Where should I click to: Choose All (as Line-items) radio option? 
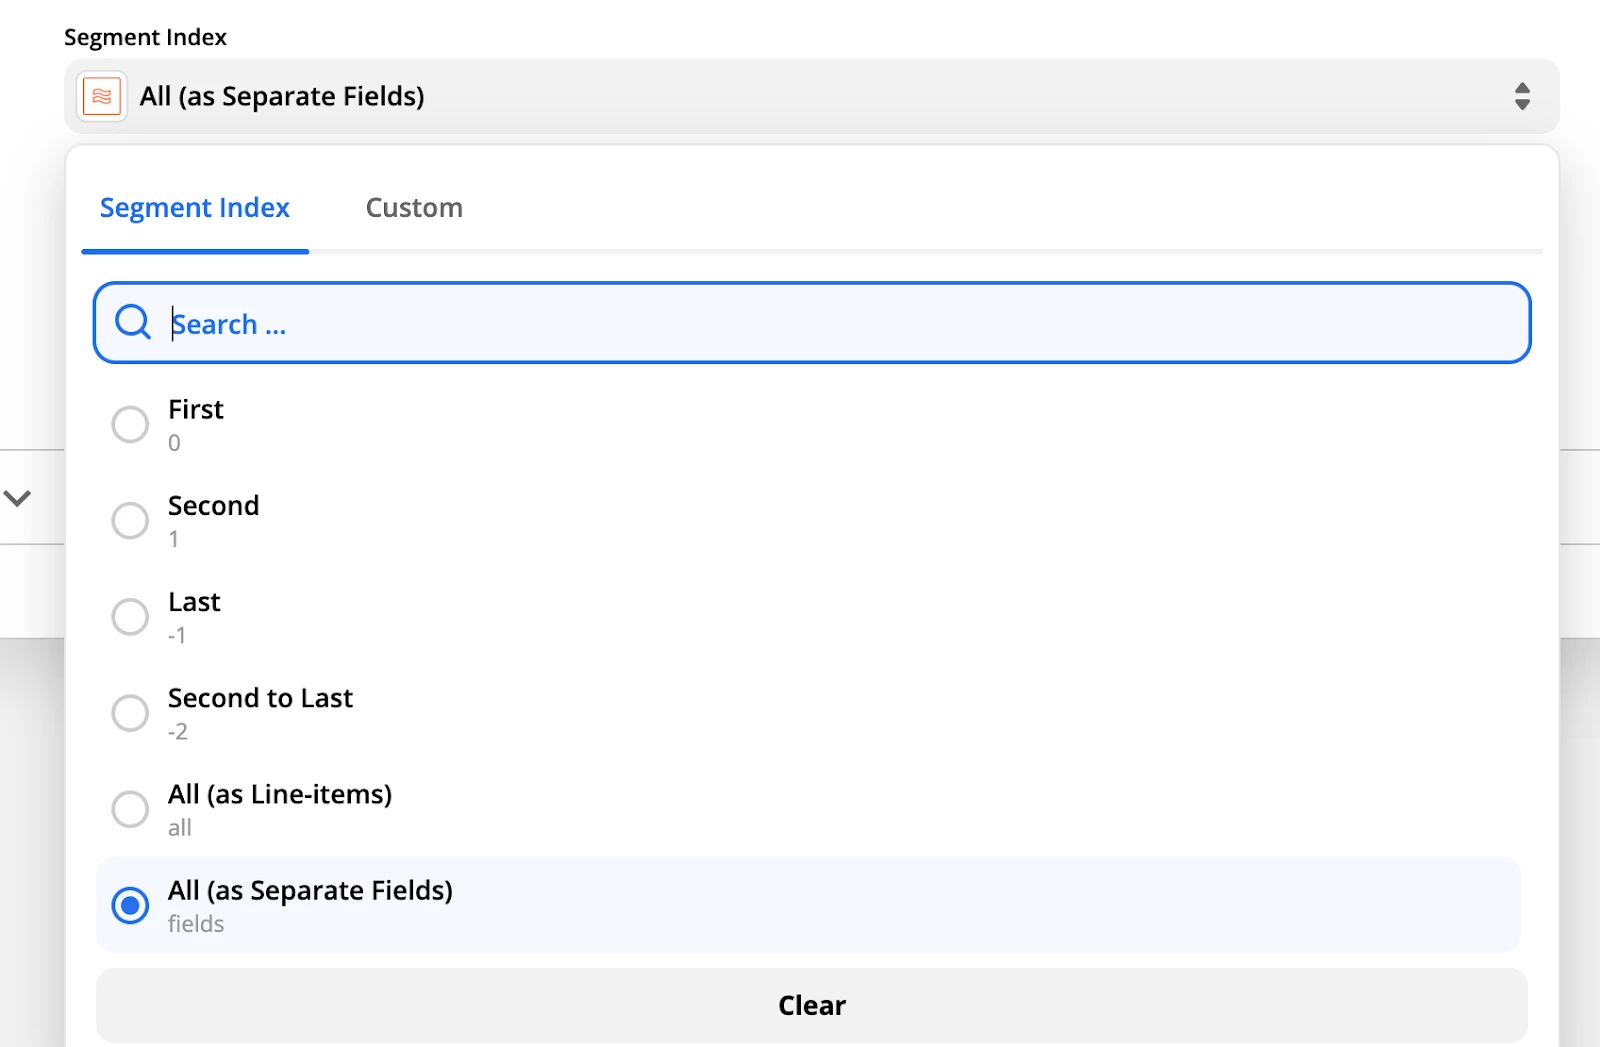click(130, 809)
